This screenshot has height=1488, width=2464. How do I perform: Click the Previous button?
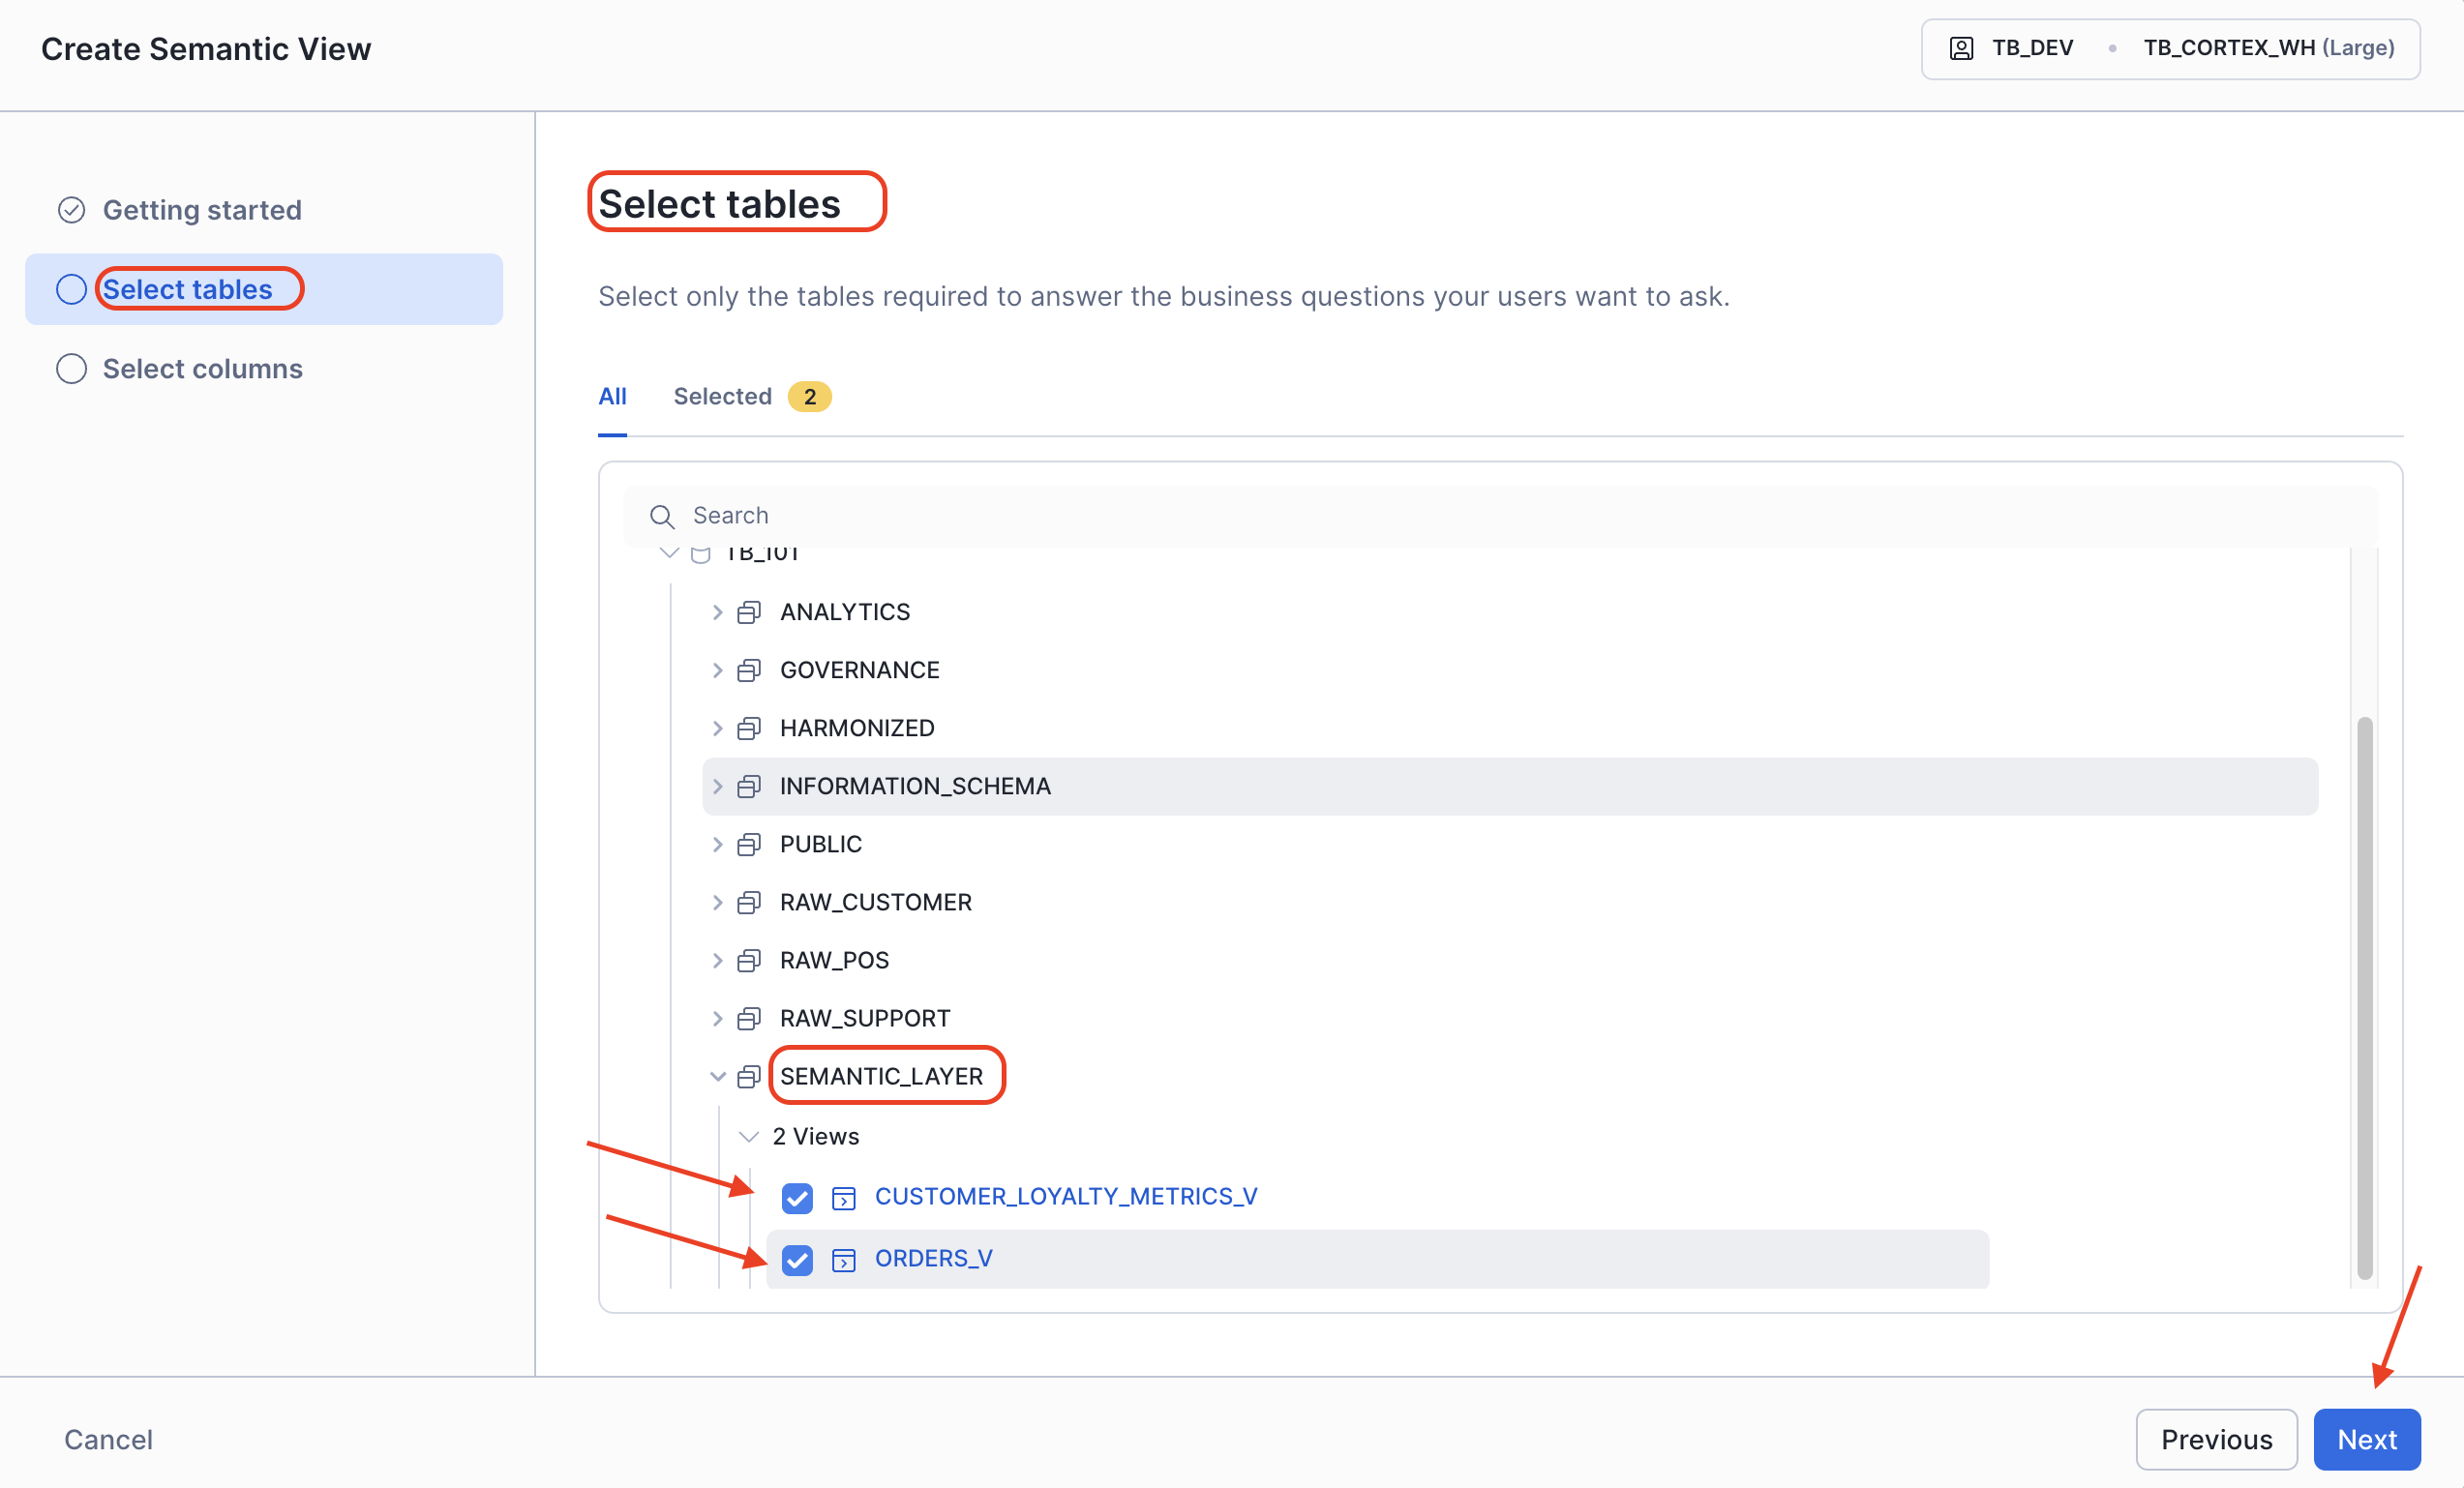pos(2215,1439)
